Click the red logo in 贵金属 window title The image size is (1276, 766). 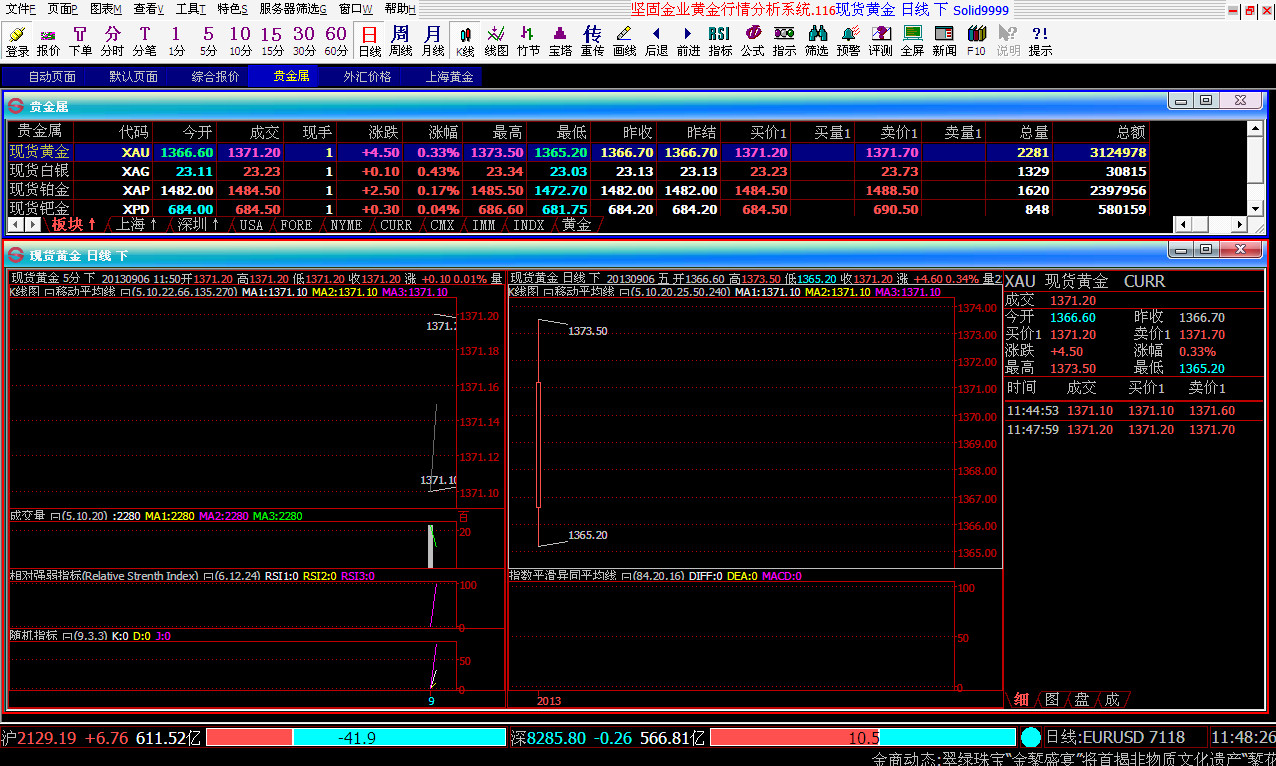[15, 105]
